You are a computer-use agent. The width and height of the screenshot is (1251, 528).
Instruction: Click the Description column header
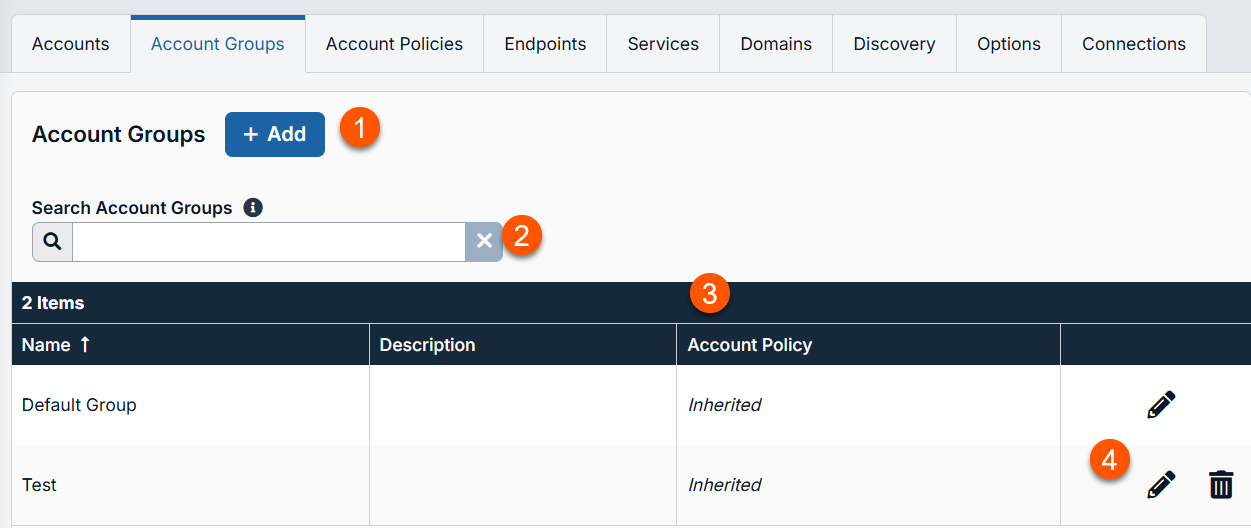coord(427,345)
